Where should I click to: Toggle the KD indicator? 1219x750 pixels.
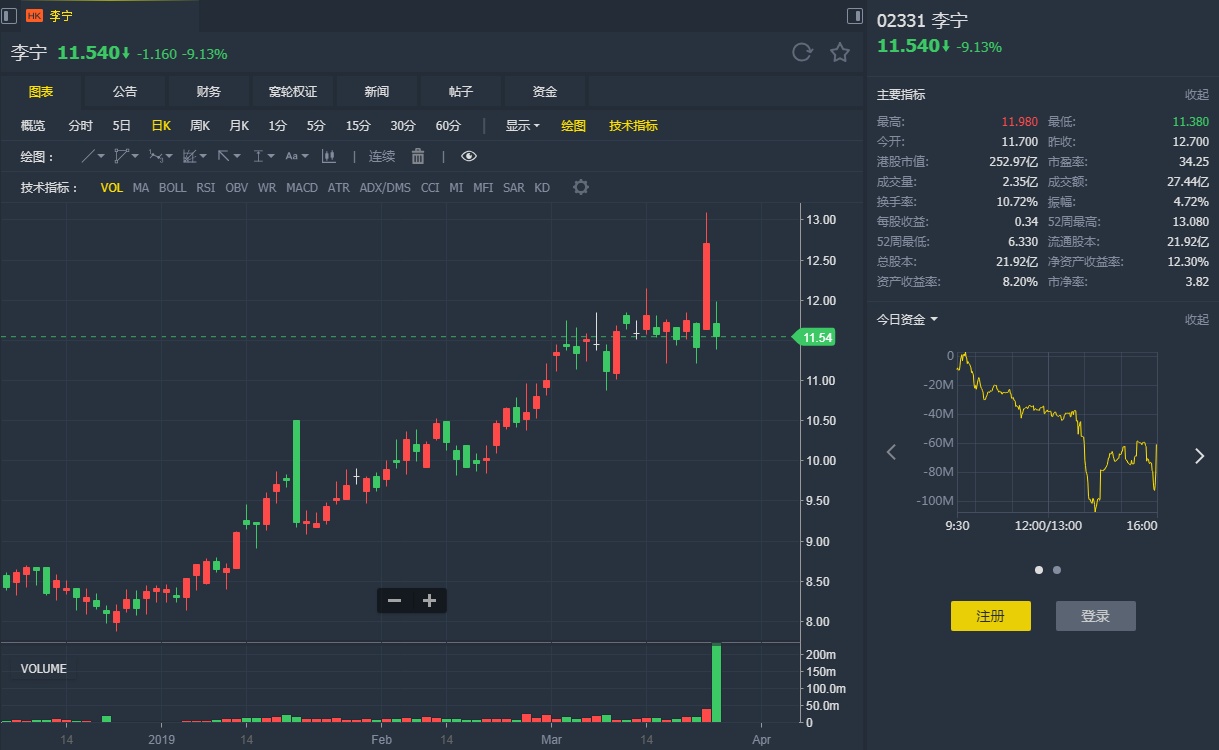pyautogui.click(x=542, y=188)
